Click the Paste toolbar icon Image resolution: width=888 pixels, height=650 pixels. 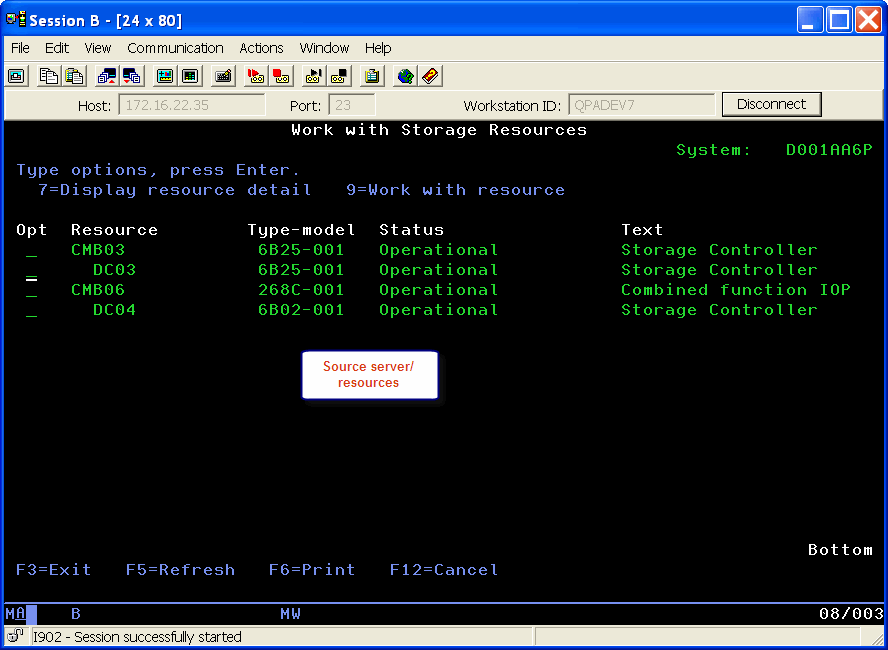coord(74,76)
